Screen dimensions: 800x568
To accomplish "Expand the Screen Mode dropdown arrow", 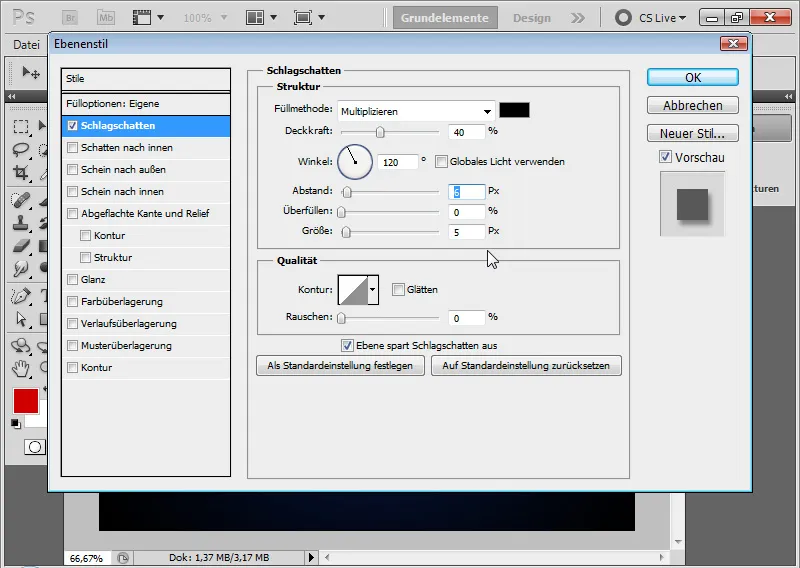I will [321, 18].
